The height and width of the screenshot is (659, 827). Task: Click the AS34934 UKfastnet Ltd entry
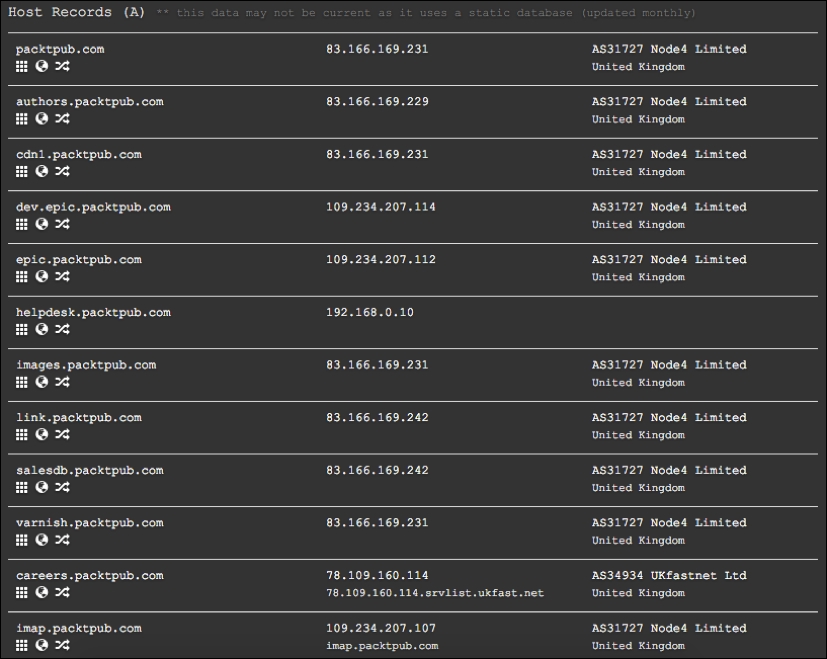(669, 575)
